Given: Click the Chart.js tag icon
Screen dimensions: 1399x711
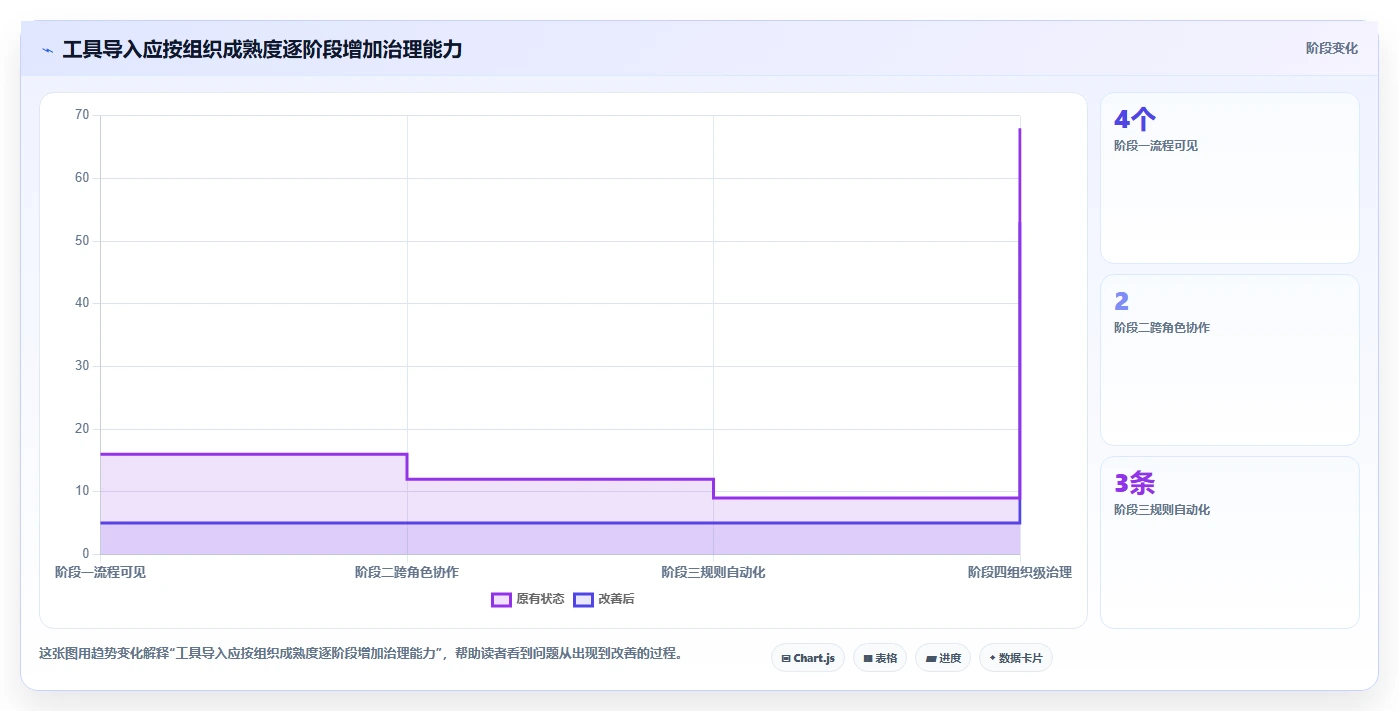Looking at the screenshot, I should tap(786, 658).
